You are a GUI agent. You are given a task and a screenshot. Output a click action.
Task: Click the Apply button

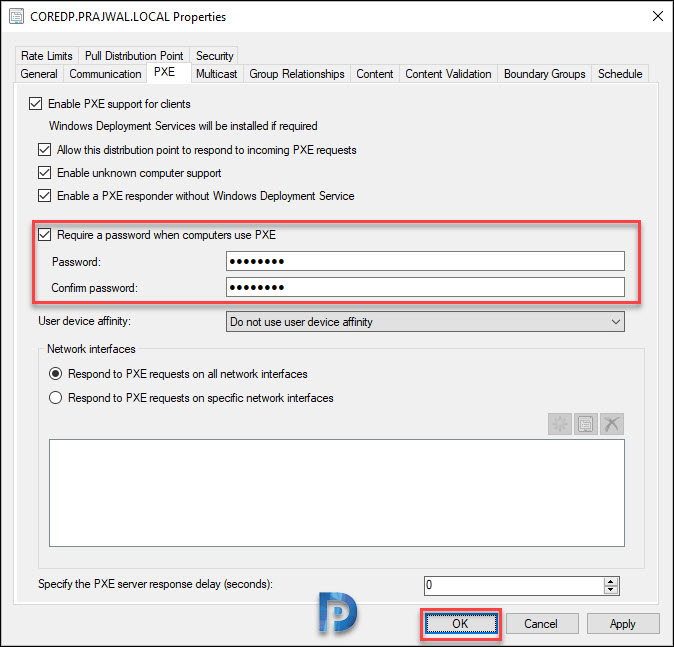622,623
